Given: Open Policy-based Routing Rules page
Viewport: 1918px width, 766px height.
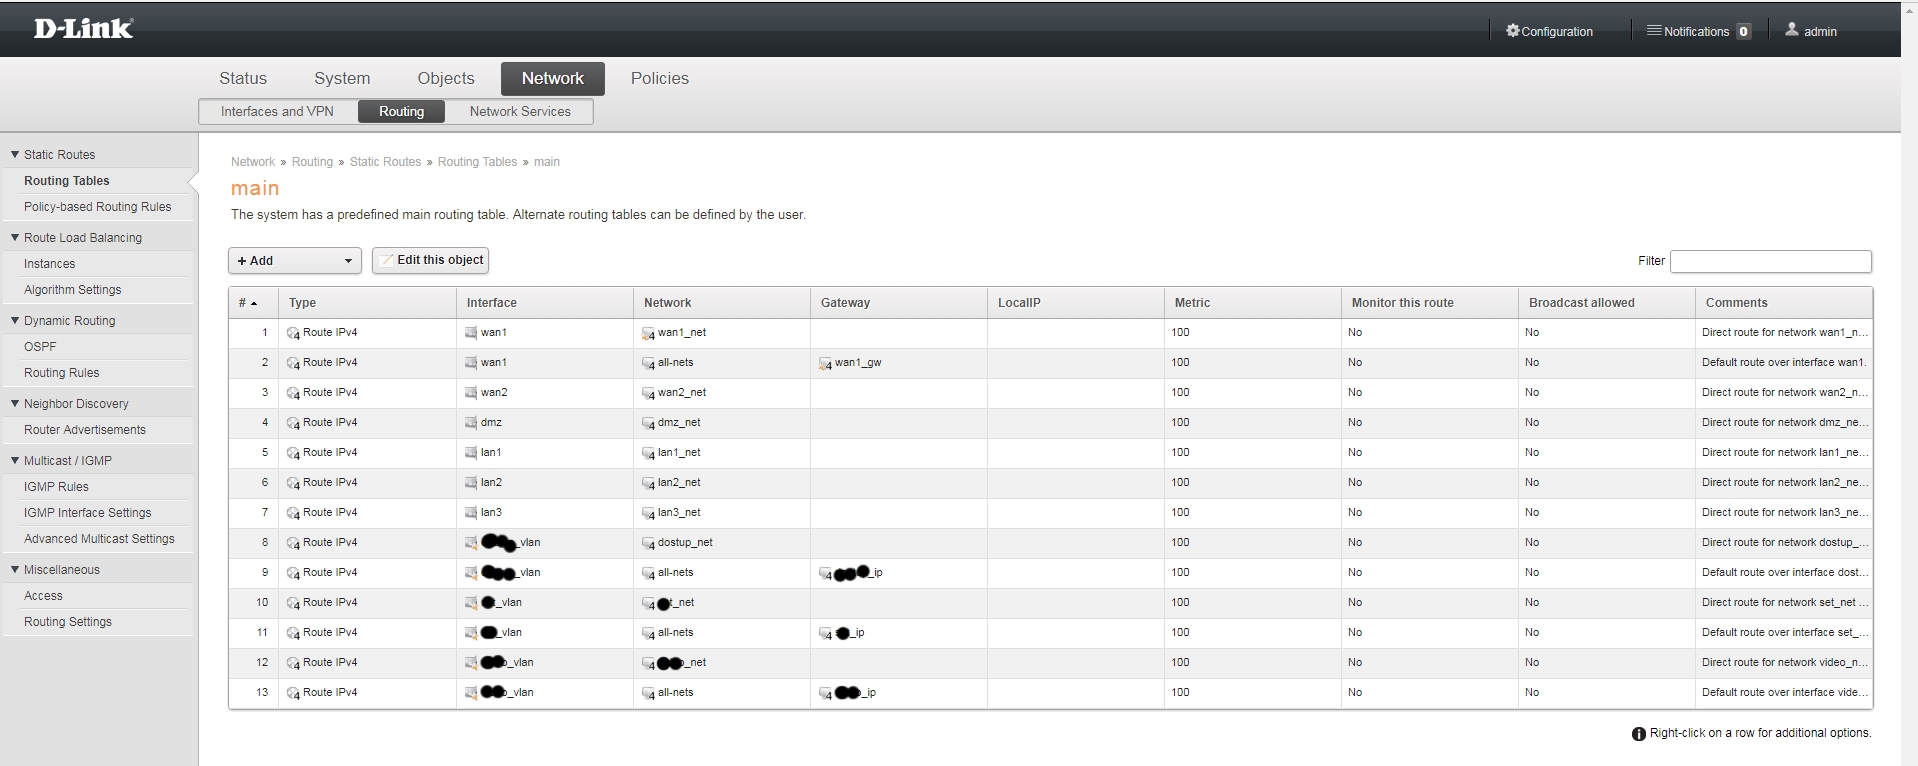Looking at the screenshot, I should click(x=97, y=207).
